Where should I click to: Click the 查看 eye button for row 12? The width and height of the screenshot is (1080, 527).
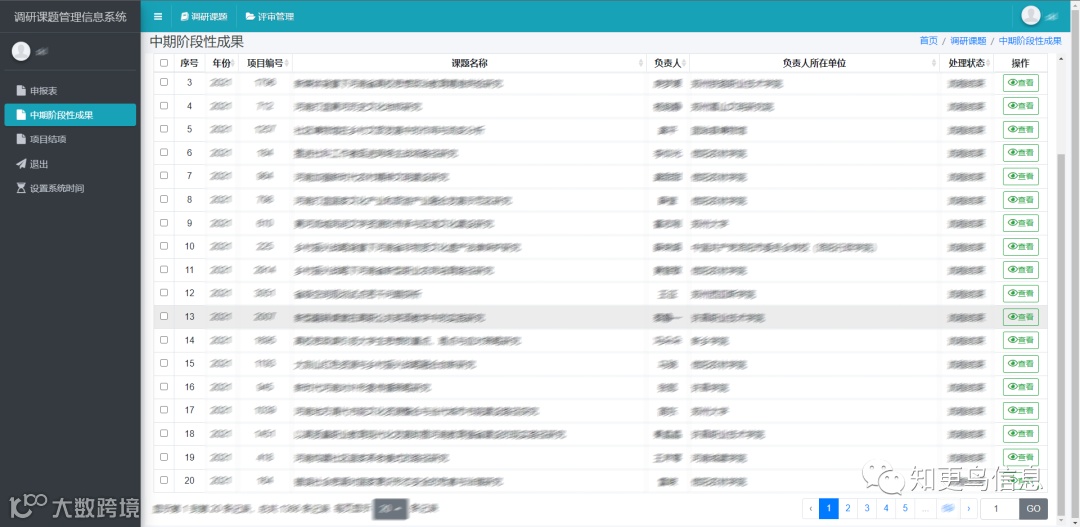(1021, 293)
